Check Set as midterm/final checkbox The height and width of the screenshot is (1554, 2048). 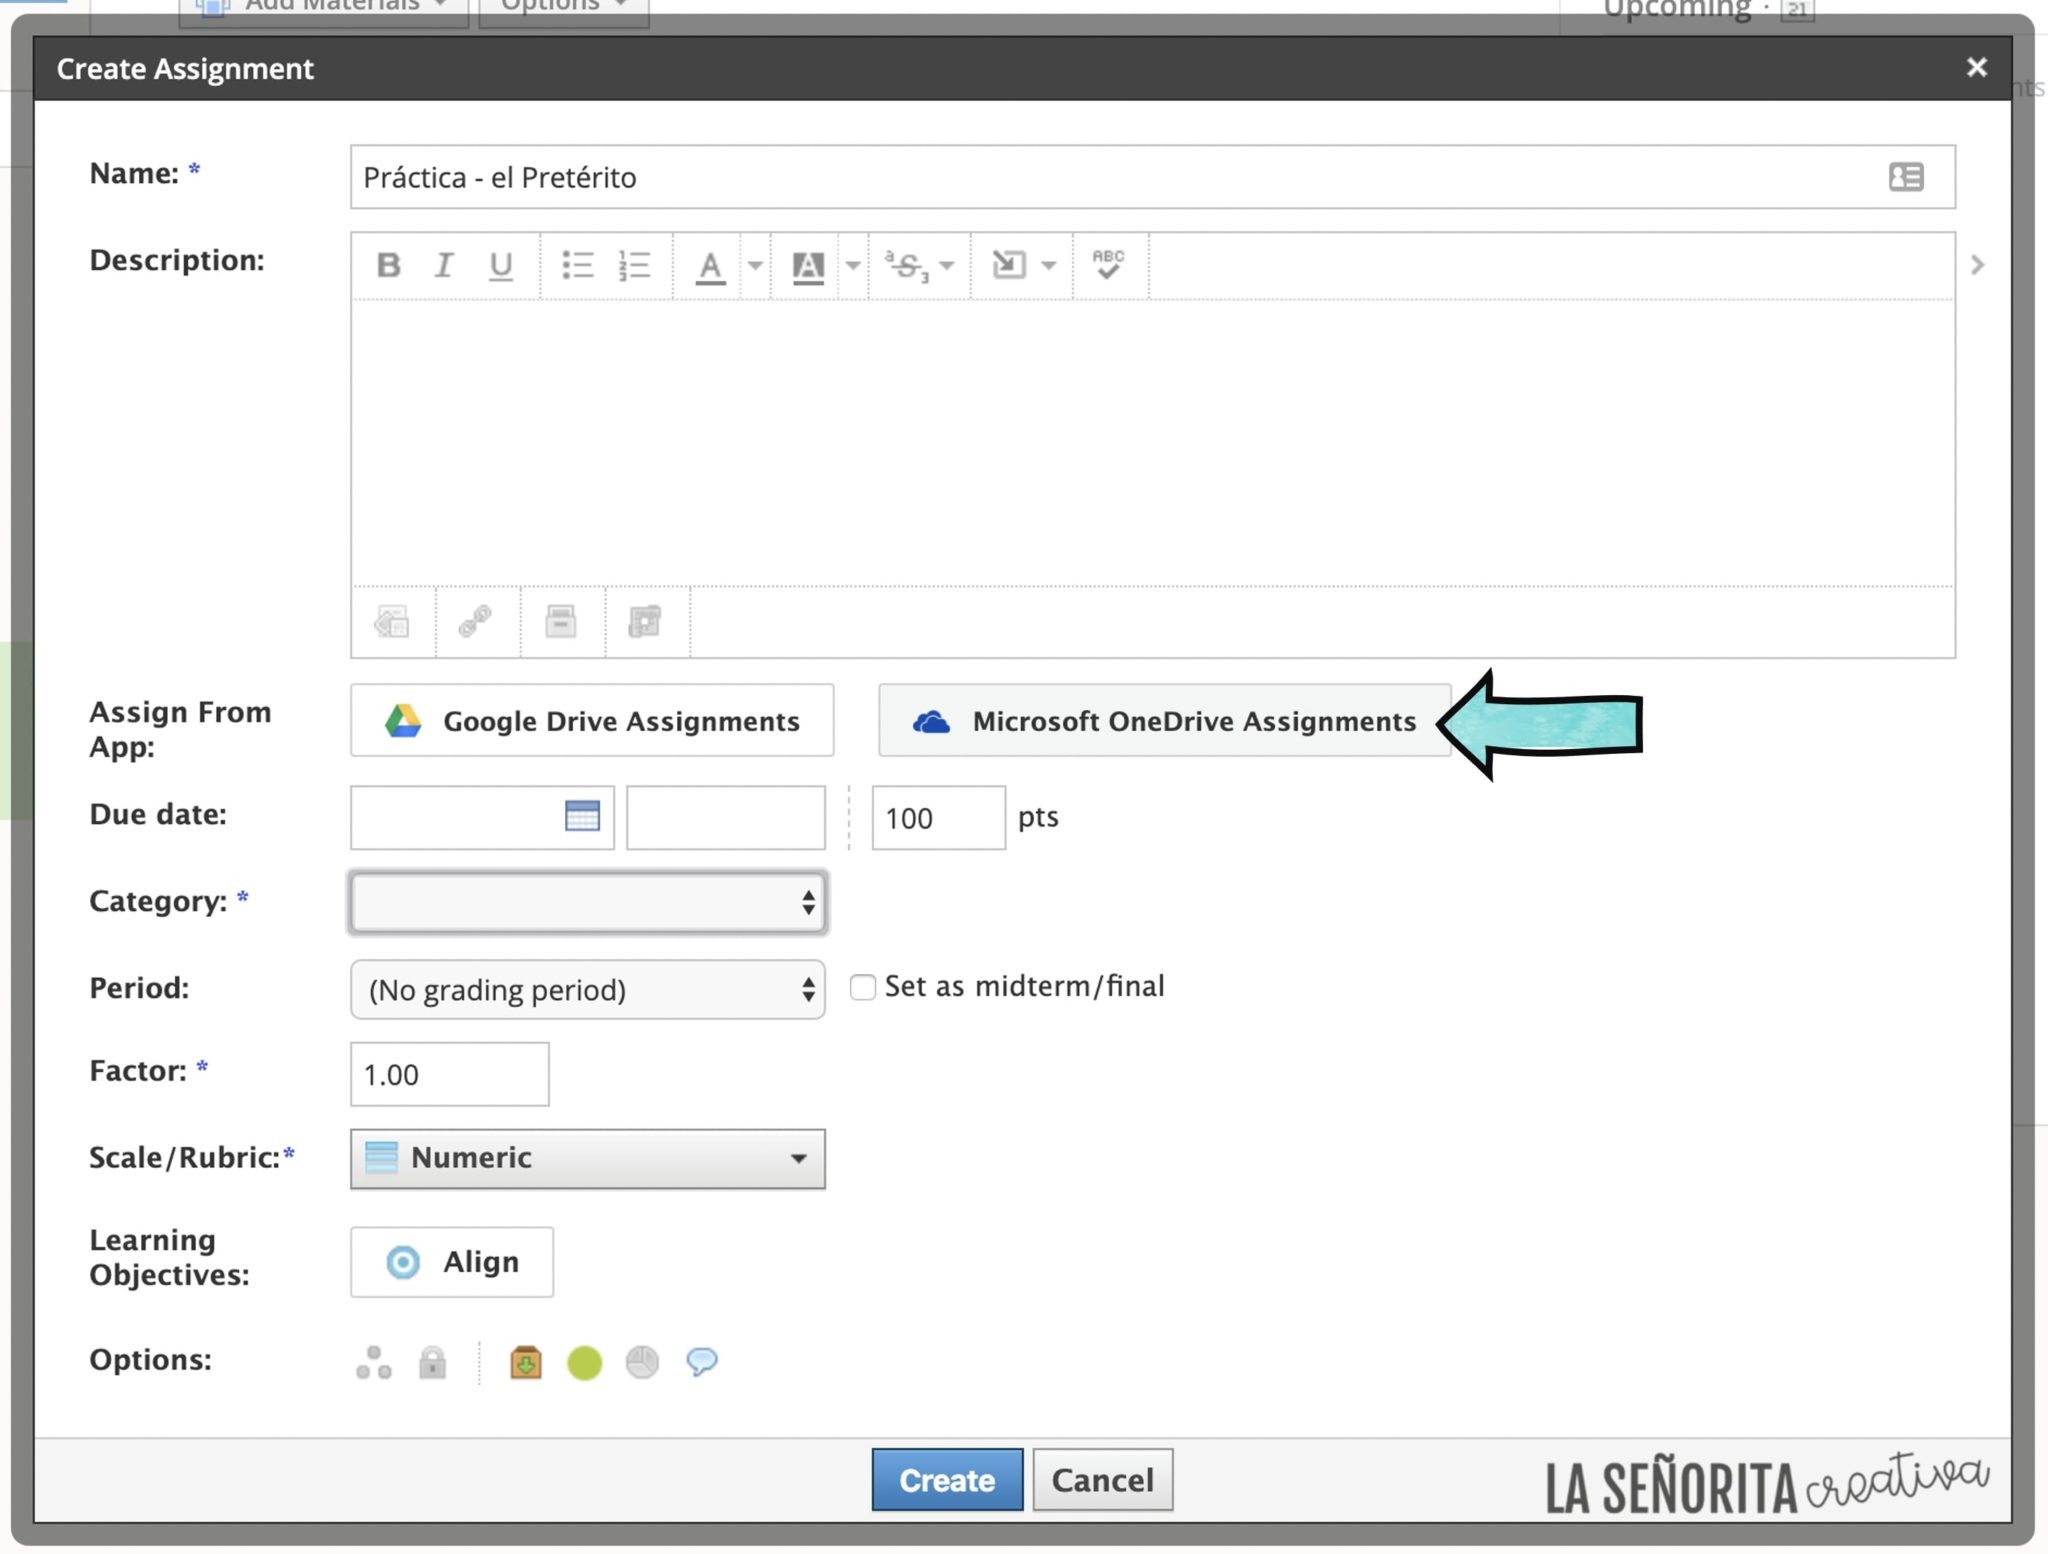(x=862, y=987)
